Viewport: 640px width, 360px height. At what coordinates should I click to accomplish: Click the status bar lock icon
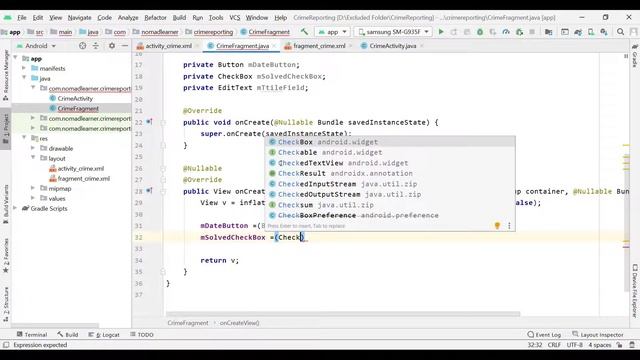[620, 345]
